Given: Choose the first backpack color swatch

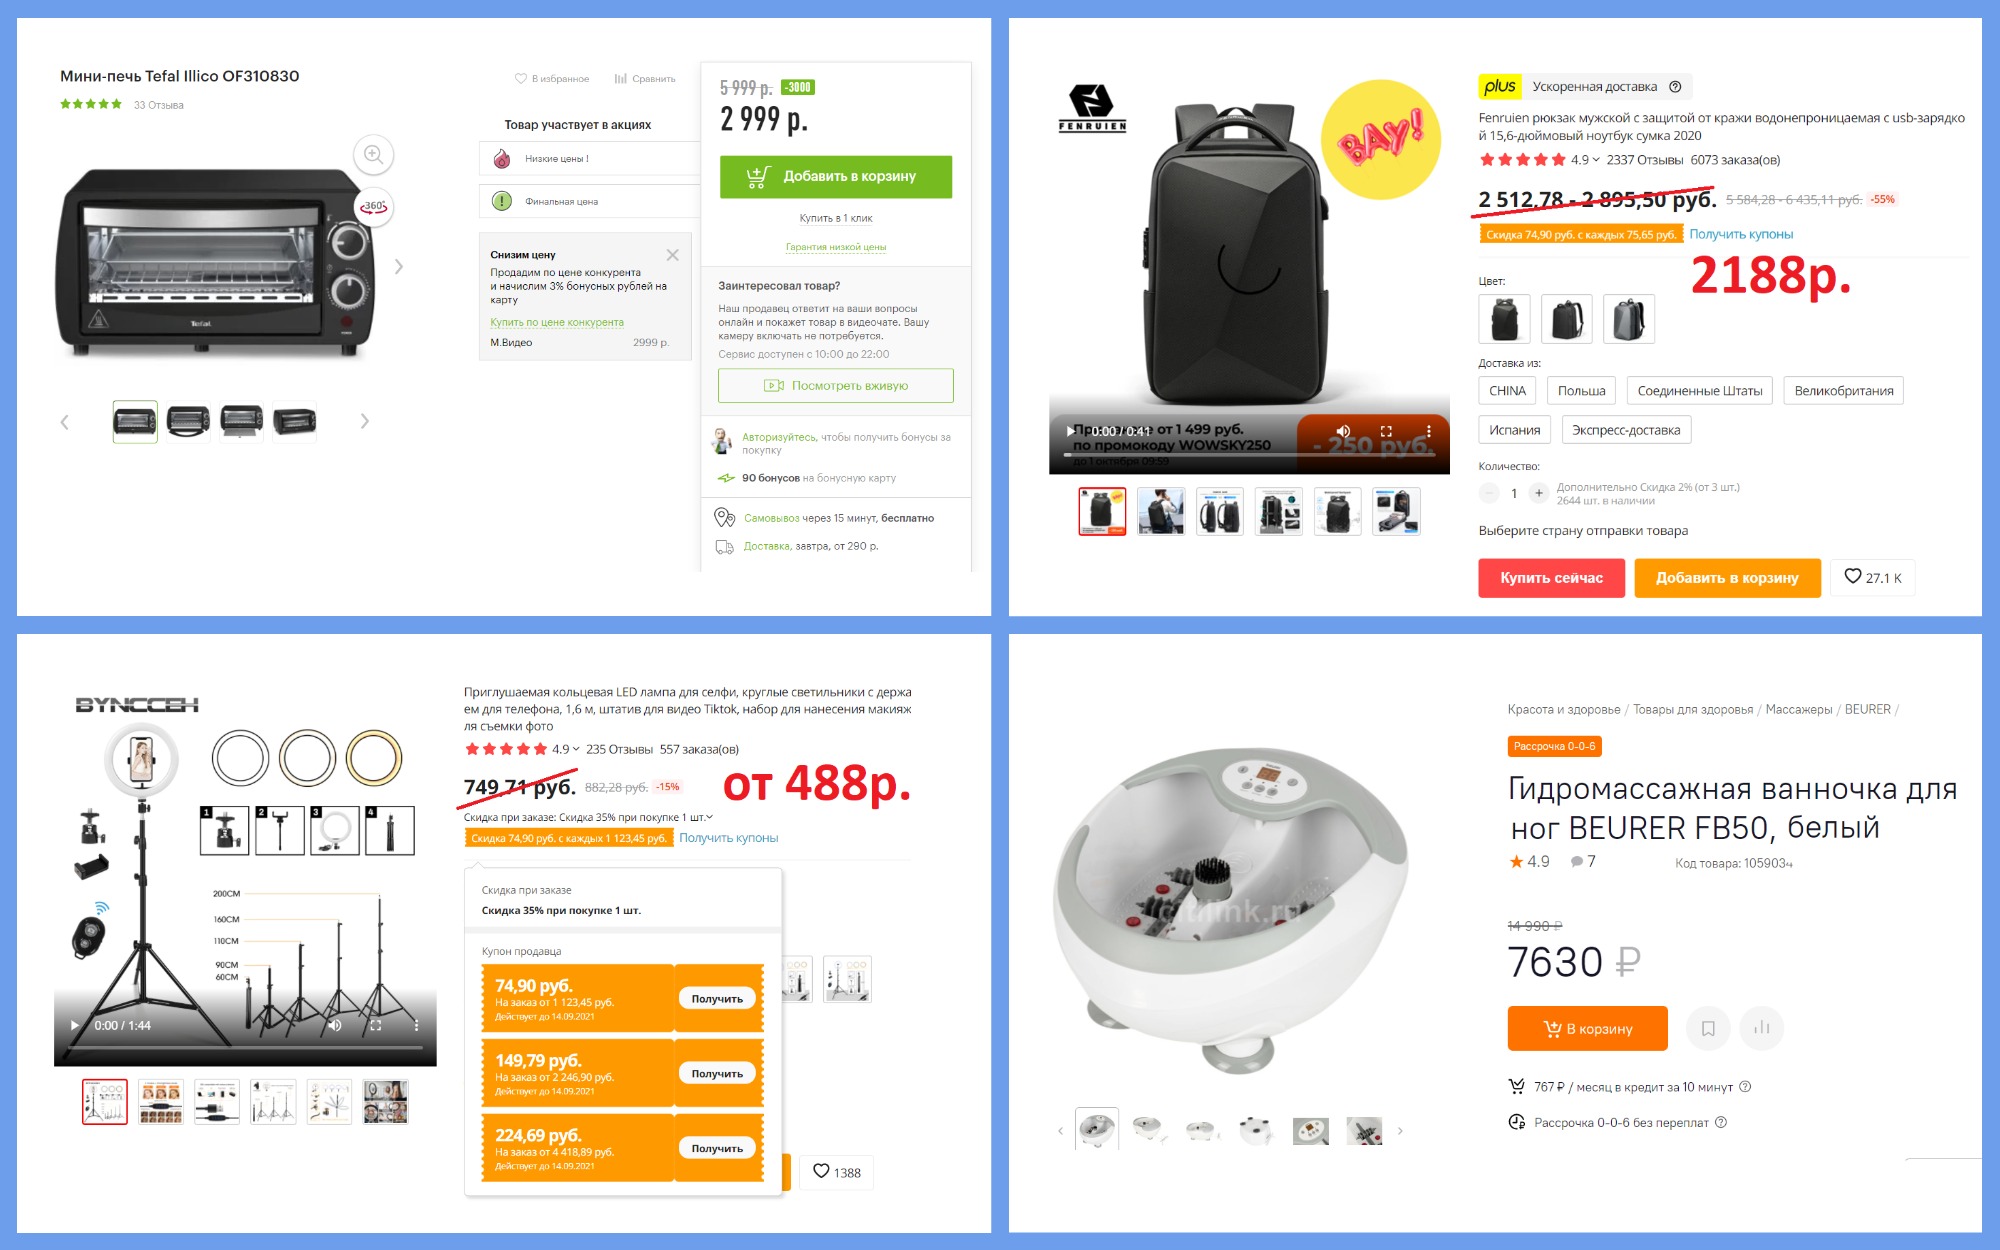Looking at the screenshot, I should click(x=1504, y=320).
